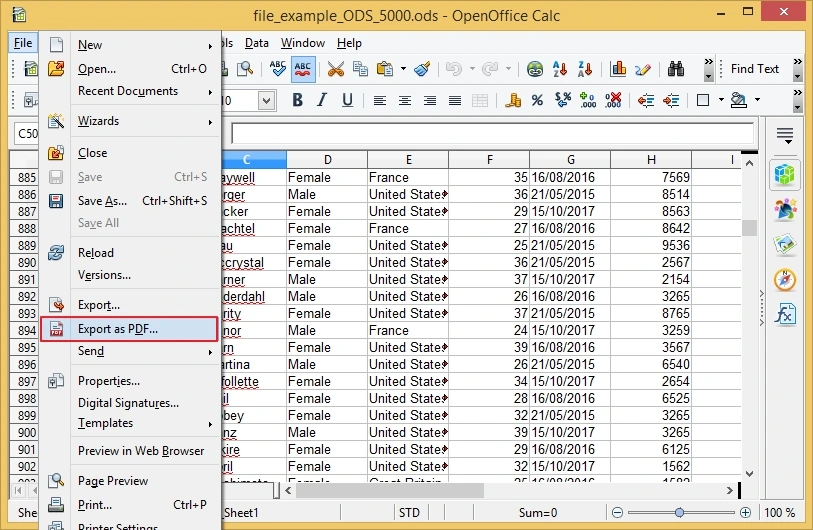Toggle the AutoSpellcheck icon

click(x=303, y=68)
